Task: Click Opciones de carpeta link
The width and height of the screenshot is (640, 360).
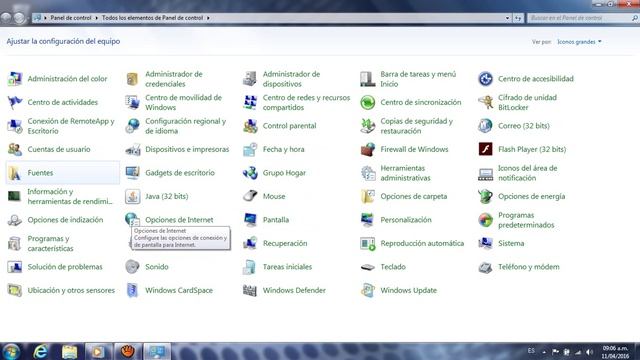Action: (x=413, y=196)
